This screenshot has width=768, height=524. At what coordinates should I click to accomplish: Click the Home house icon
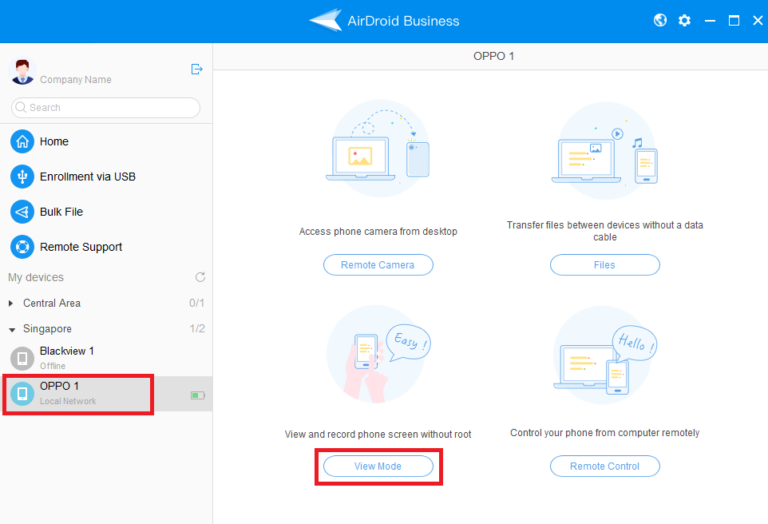tap(22, 142)
